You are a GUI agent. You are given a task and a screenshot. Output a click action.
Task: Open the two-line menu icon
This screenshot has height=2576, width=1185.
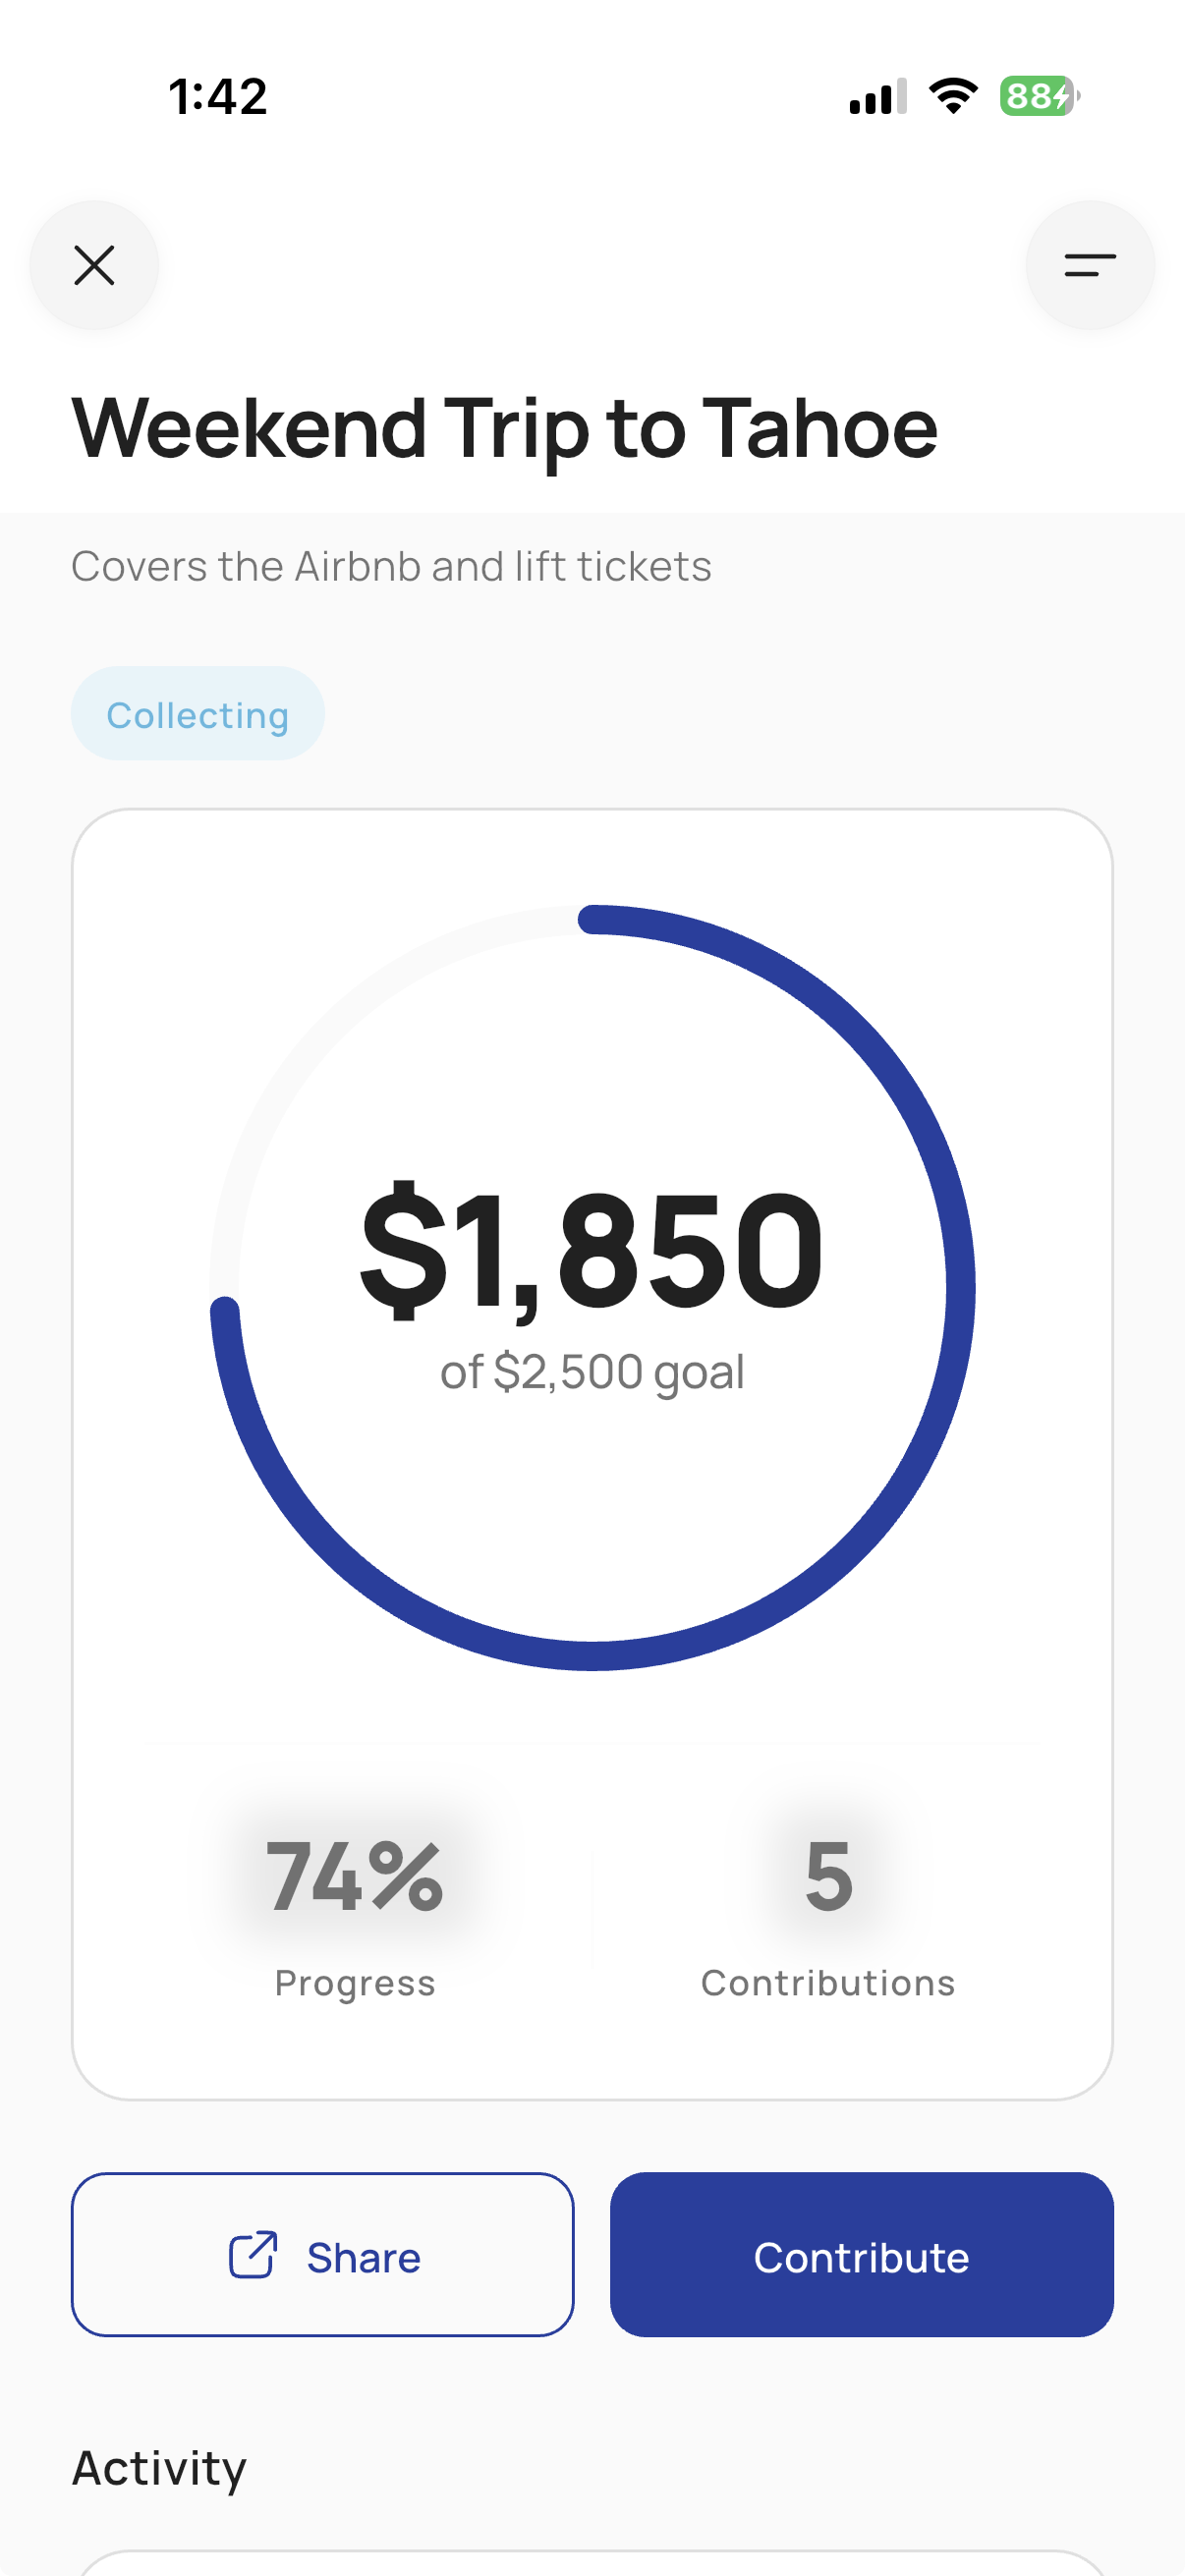point(1089,265)
